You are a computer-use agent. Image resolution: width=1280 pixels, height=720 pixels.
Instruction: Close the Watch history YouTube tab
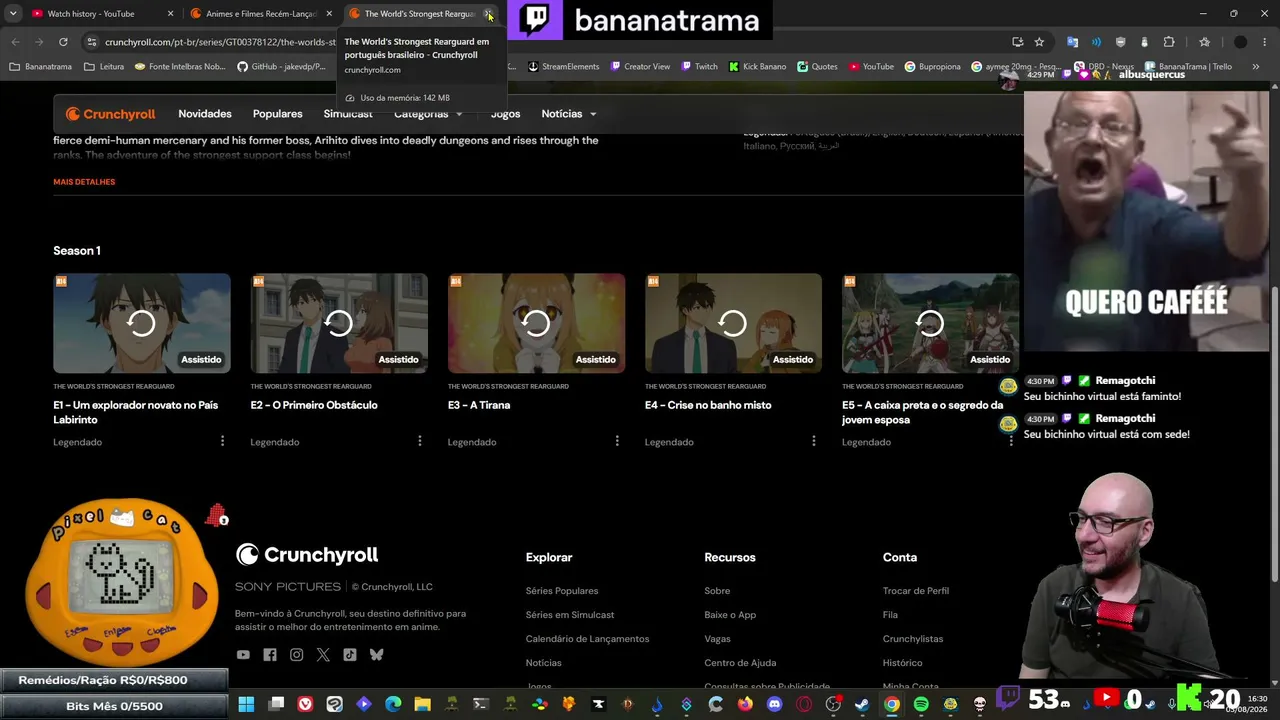[x=170, y=14]
